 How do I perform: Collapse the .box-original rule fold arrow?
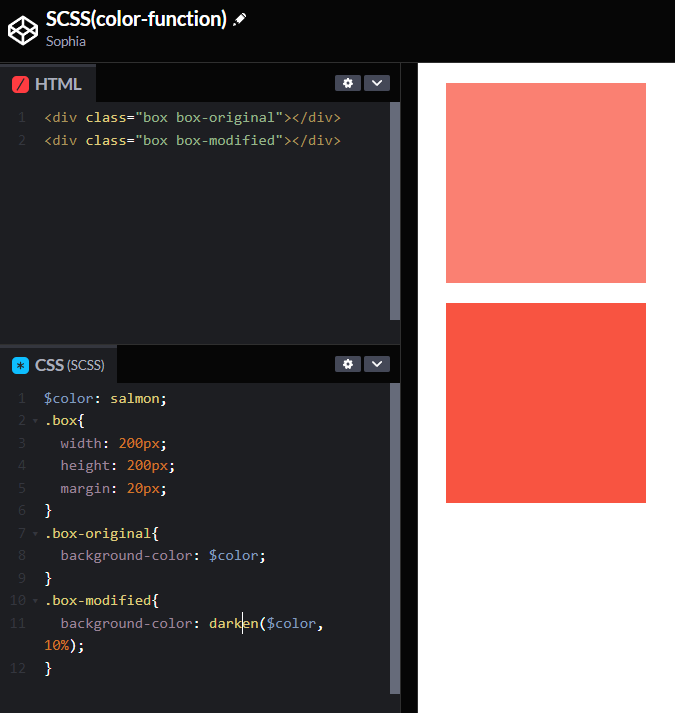point(35,534)
